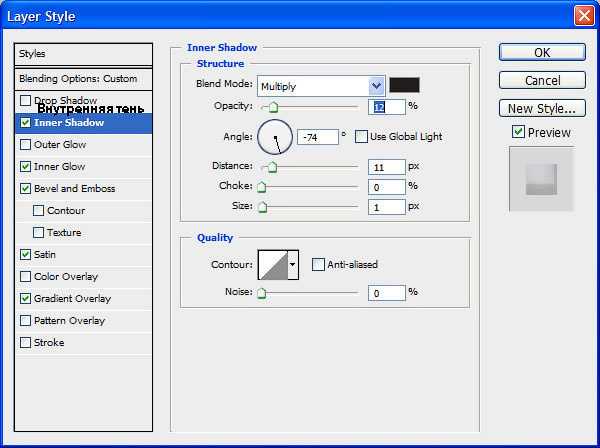Click the Angle value field
Viewport: 600px width, 448px height.
pyautogui.click(x=318, y=137)
